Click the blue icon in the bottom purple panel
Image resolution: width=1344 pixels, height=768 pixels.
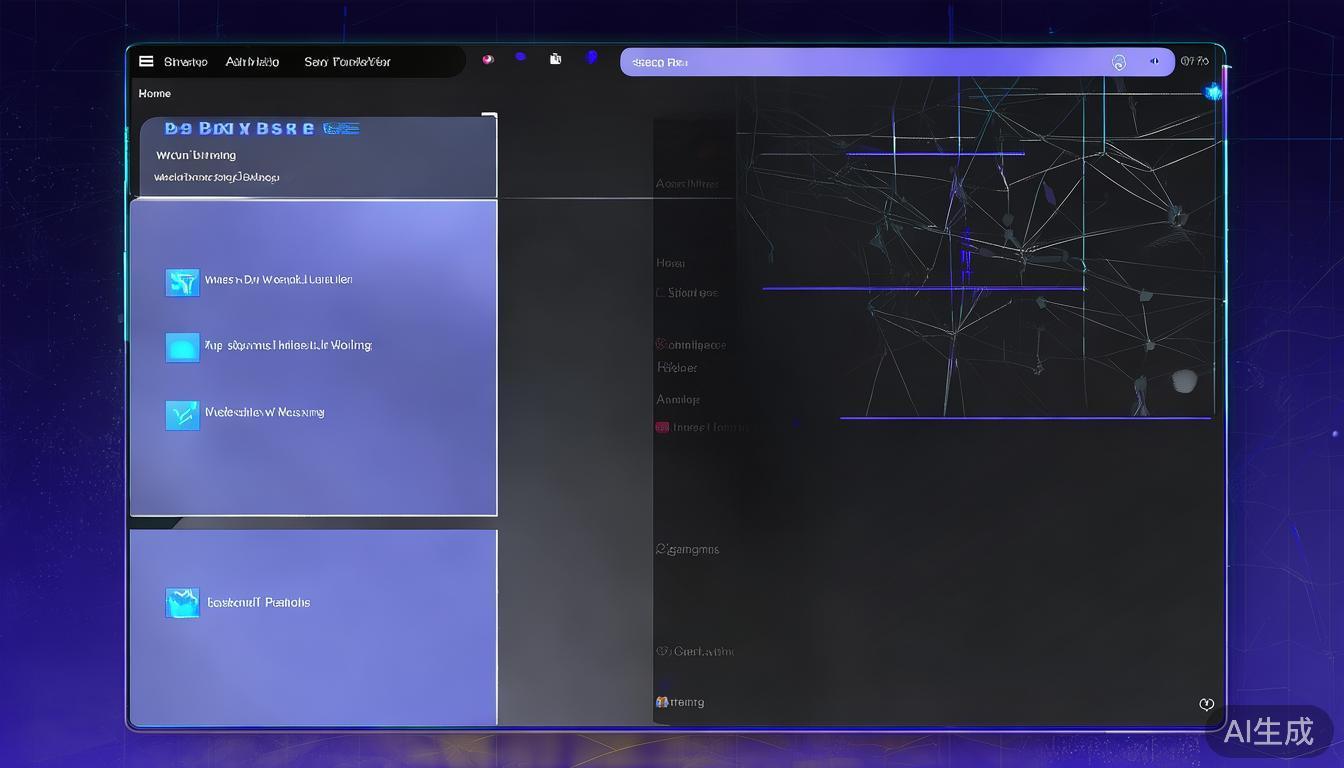(x=182, y=602)
